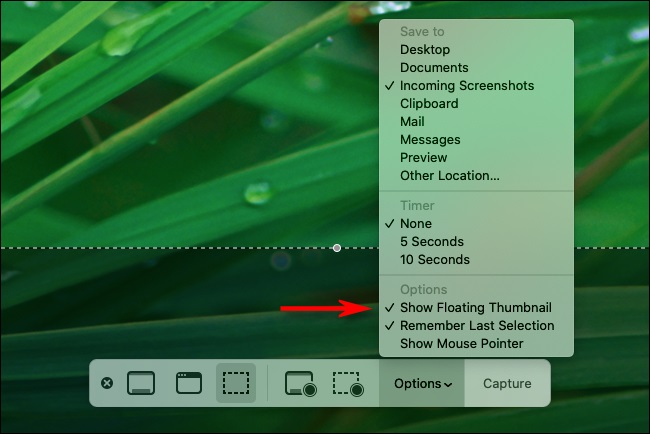Select Capture Selected Portion icon

pos(236,383)
